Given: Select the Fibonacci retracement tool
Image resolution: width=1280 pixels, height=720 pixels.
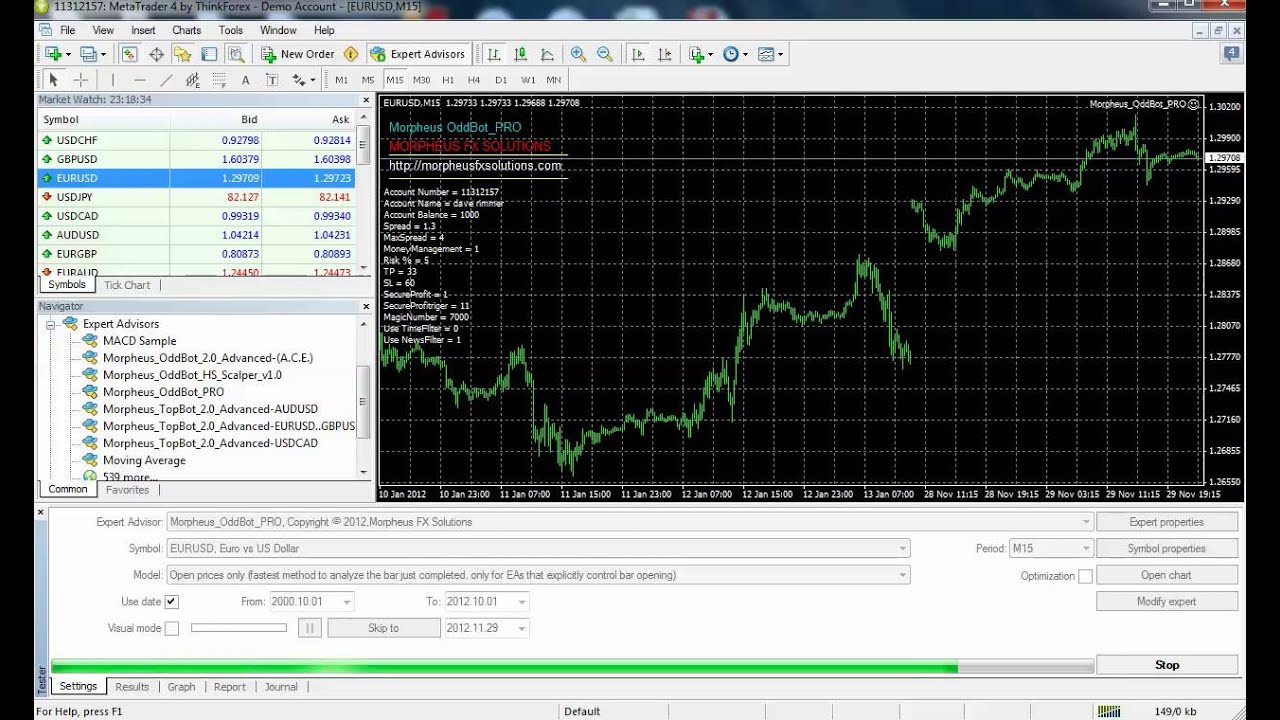Looking at the screenshot, I should pos(220,80).
